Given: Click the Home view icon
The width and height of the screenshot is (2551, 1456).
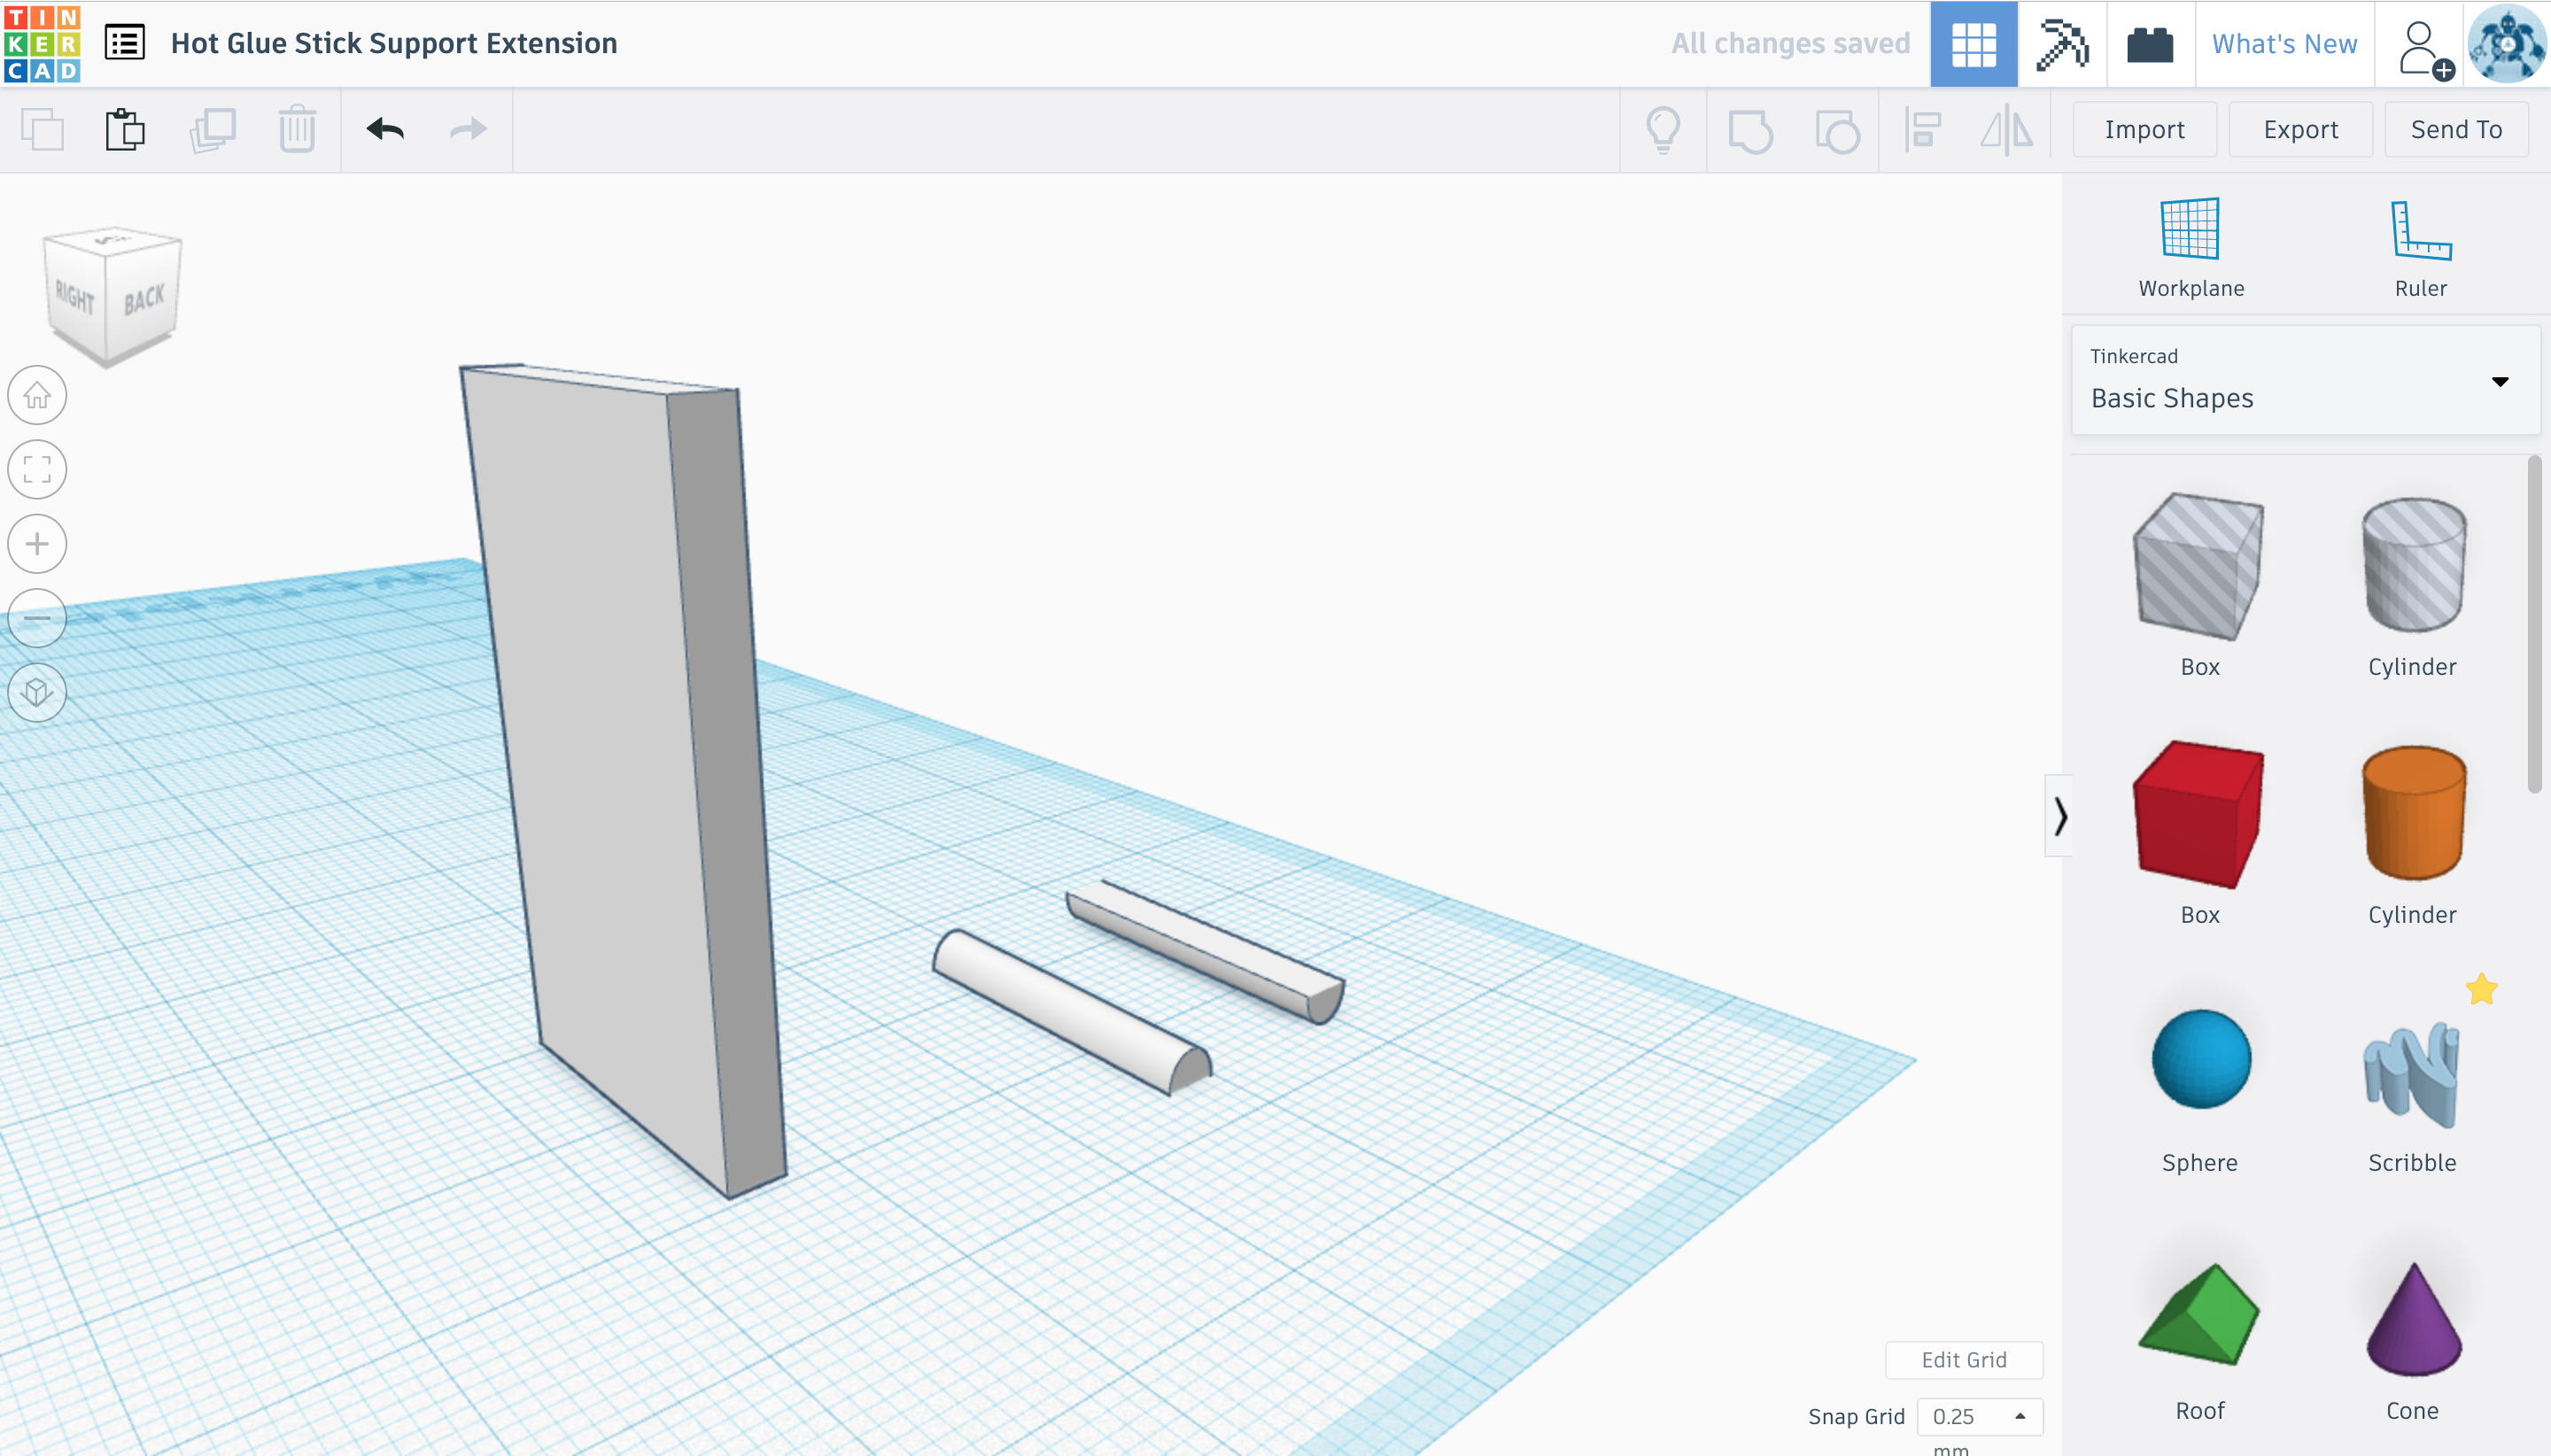Looking at the screenshot, I should tap(37, 395).
